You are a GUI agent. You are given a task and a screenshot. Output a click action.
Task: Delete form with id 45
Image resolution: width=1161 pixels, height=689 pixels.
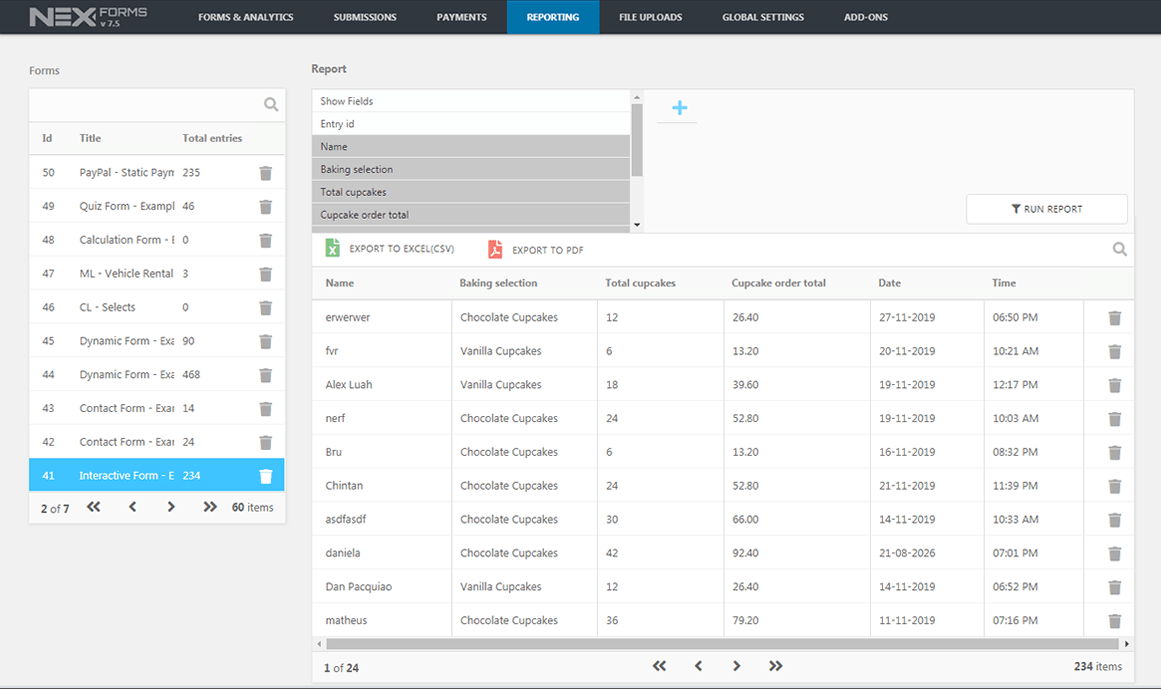(266, 341)
